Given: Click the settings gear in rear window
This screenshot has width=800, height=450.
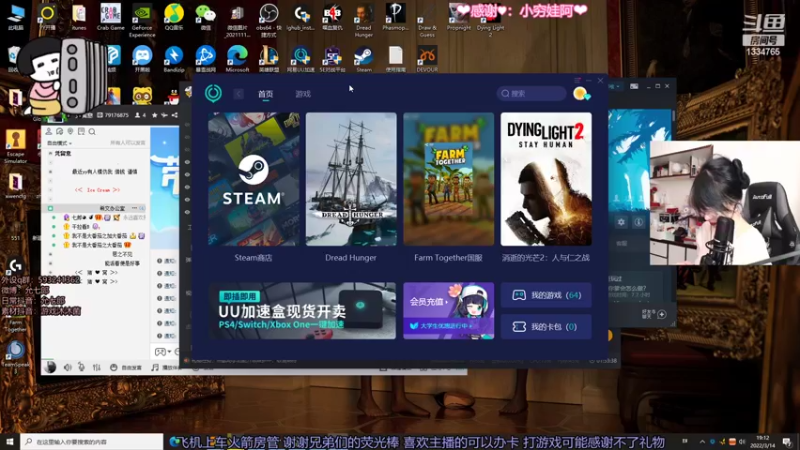Looking at the screenshot, I should click(x=621, y=222).
